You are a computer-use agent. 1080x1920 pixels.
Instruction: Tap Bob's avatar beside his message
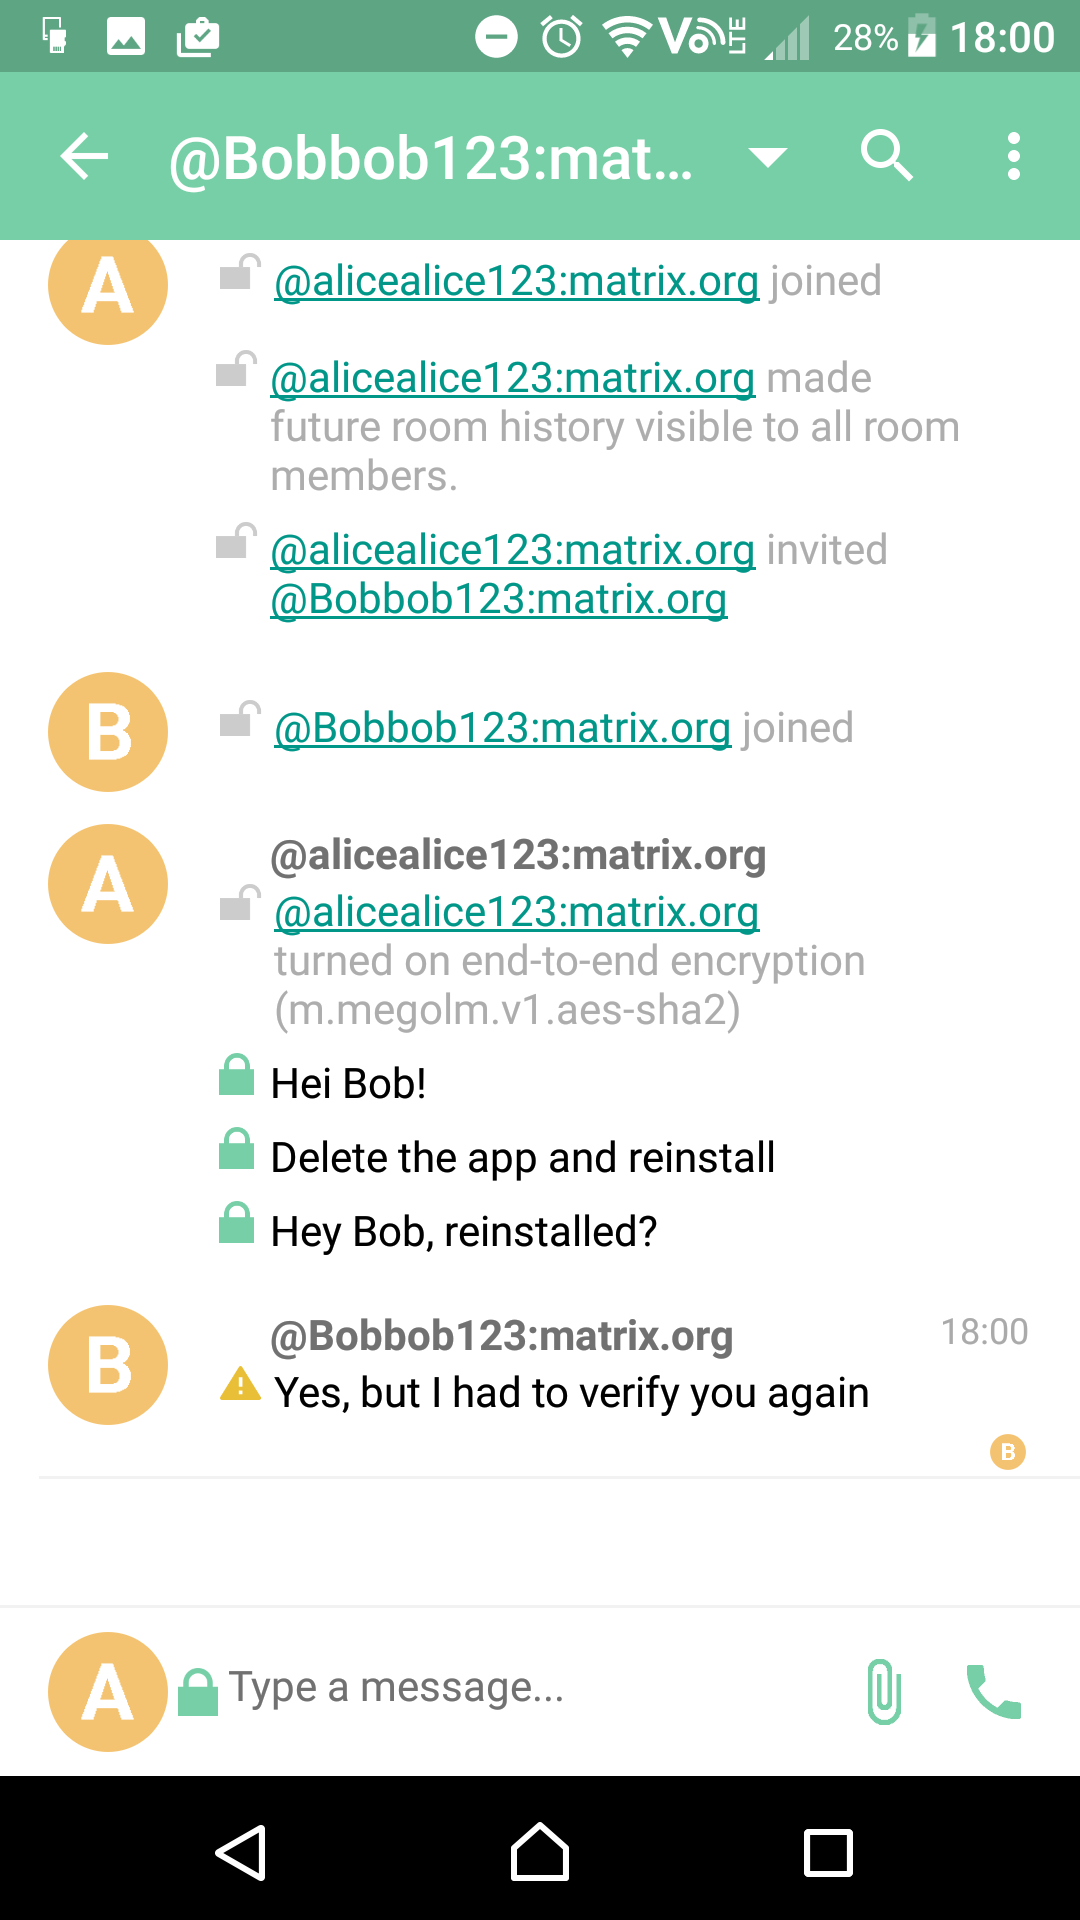tap(108, 1365)
